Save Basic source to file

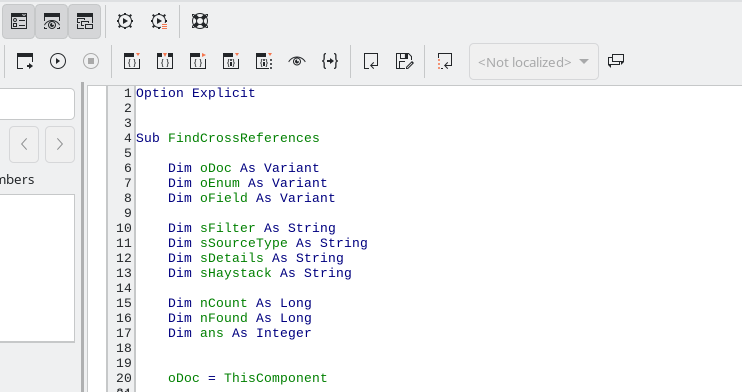point(404,62)
